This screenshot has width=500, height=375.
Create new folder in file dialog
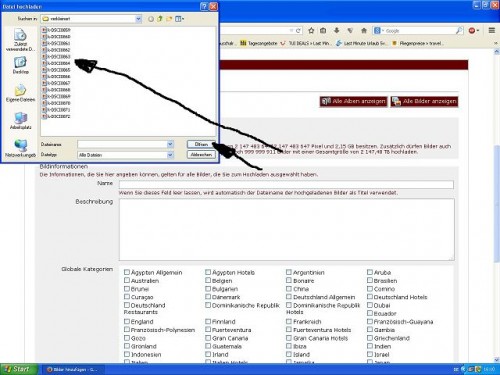pyautogui.click(x=169, y=19)
